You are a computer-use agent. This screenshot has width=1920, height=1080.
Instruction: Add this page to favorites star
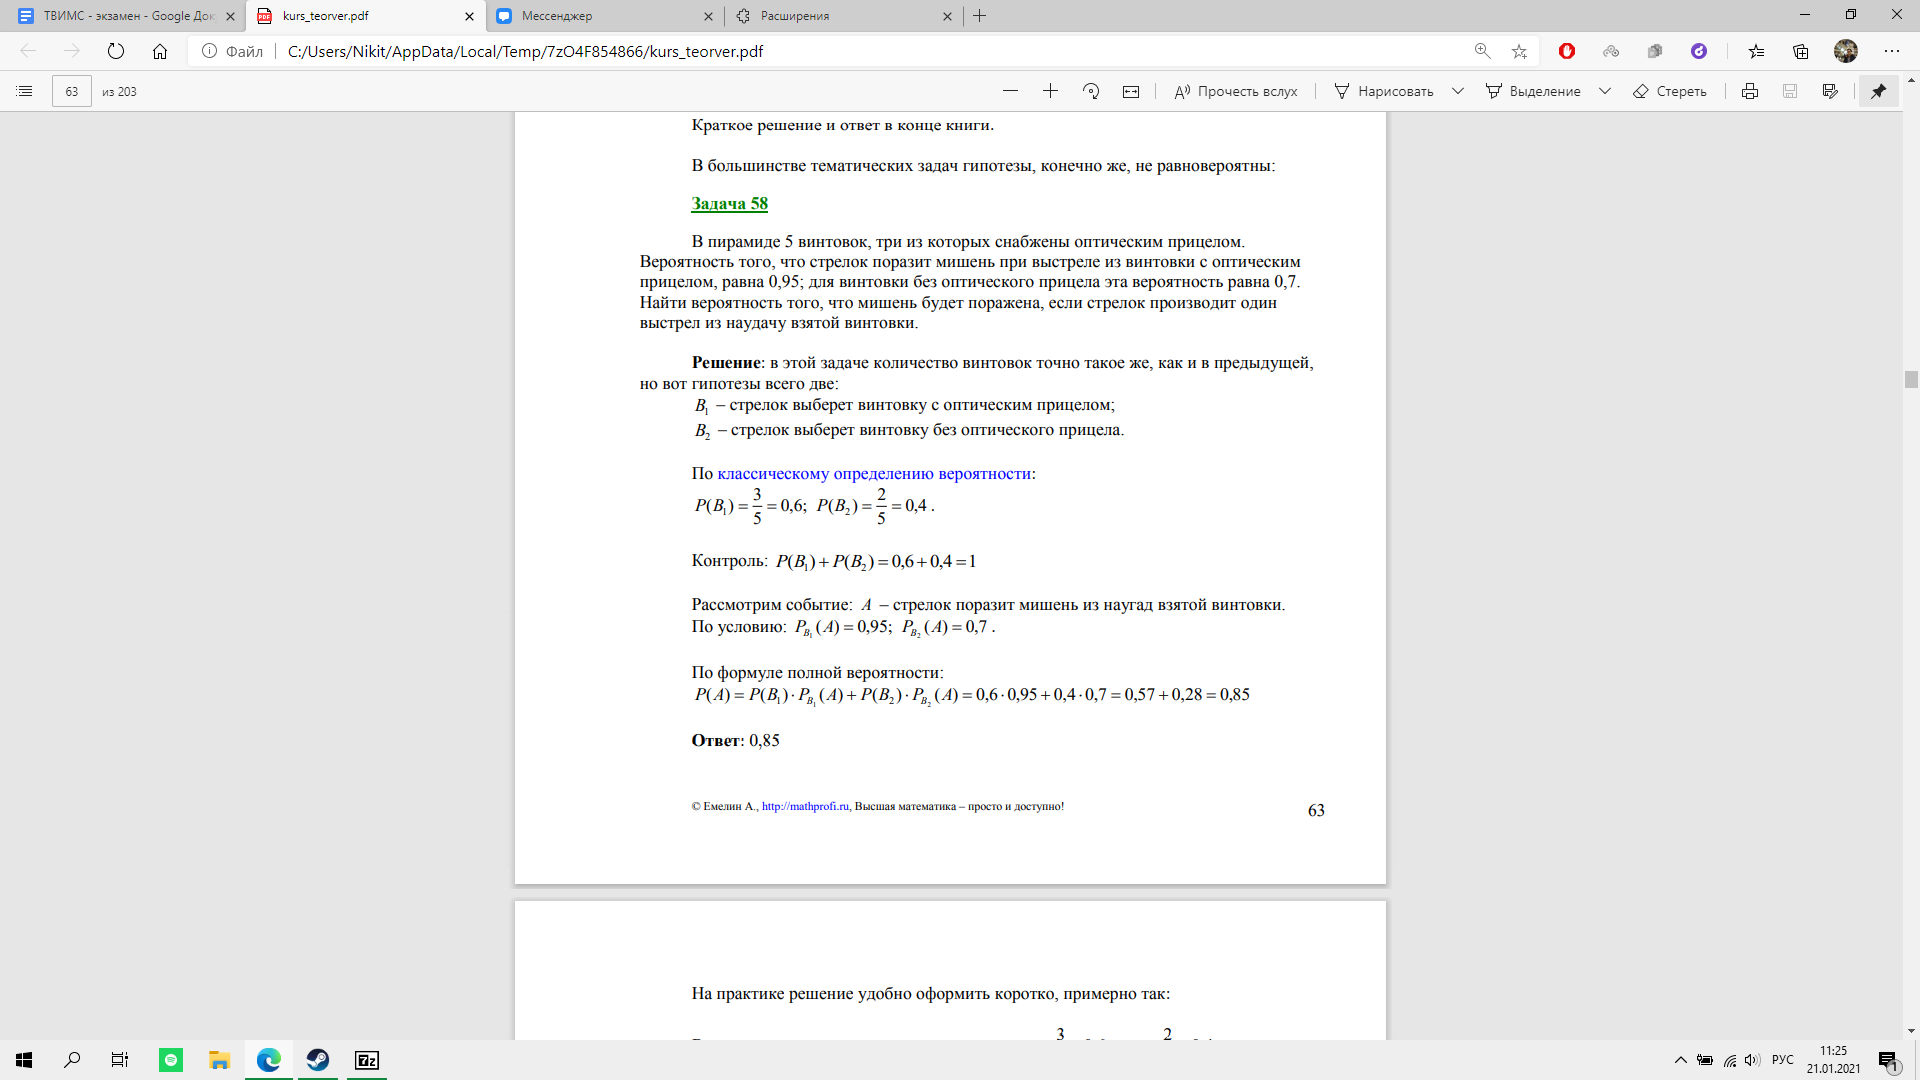(x=1519, y=51)
